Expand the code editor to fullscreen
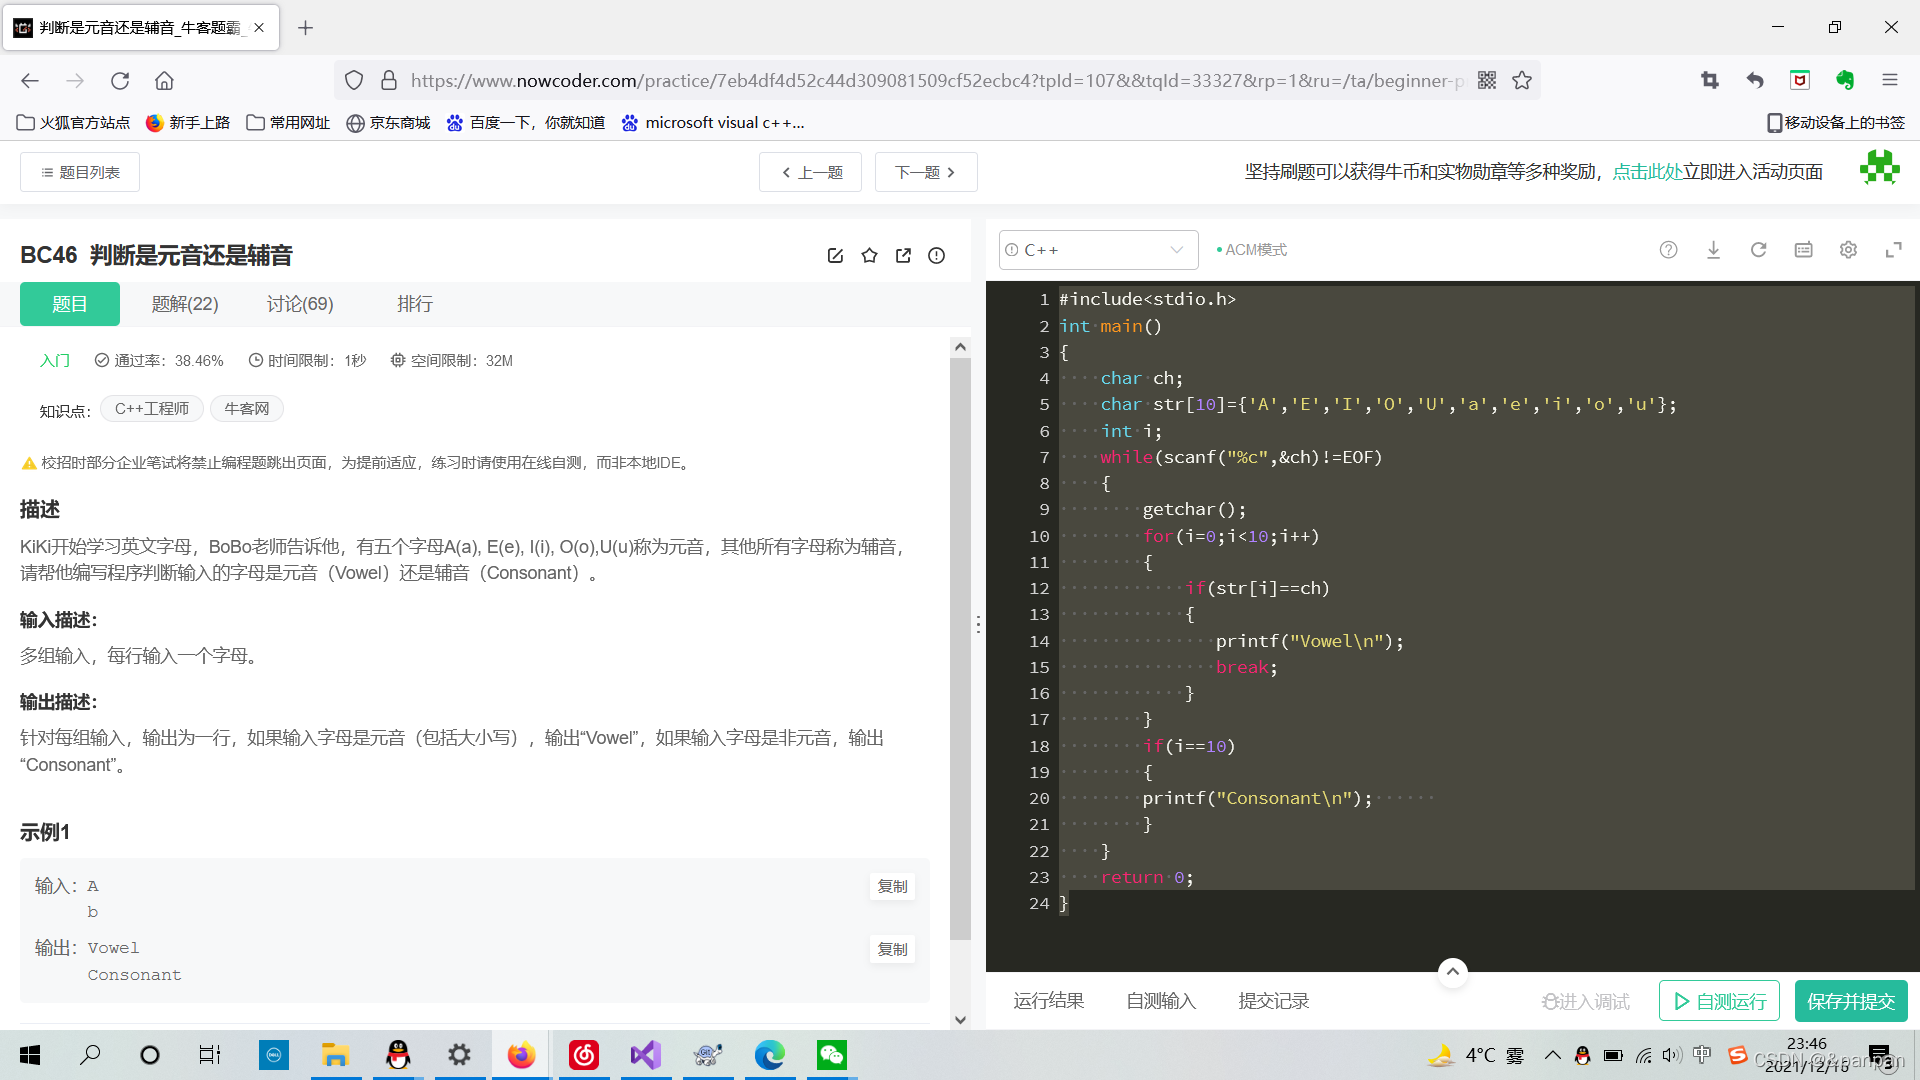The height and width of the screenshot is (1080, 1920). [1893, 250]
